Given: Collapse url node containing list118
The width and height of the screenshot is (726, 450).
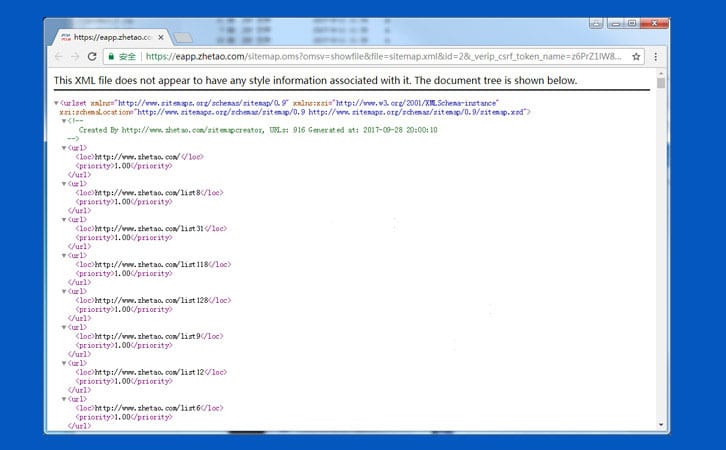Looking at the screenshot, I should coord(64,256).
